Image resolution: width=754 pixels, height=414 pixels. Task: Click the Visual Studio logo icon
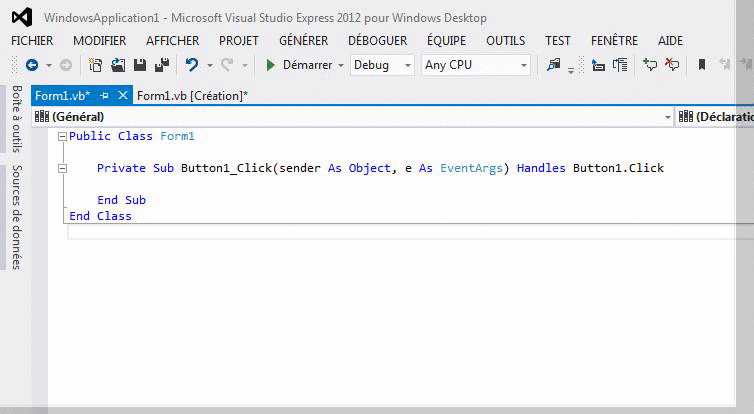point(22,17)
